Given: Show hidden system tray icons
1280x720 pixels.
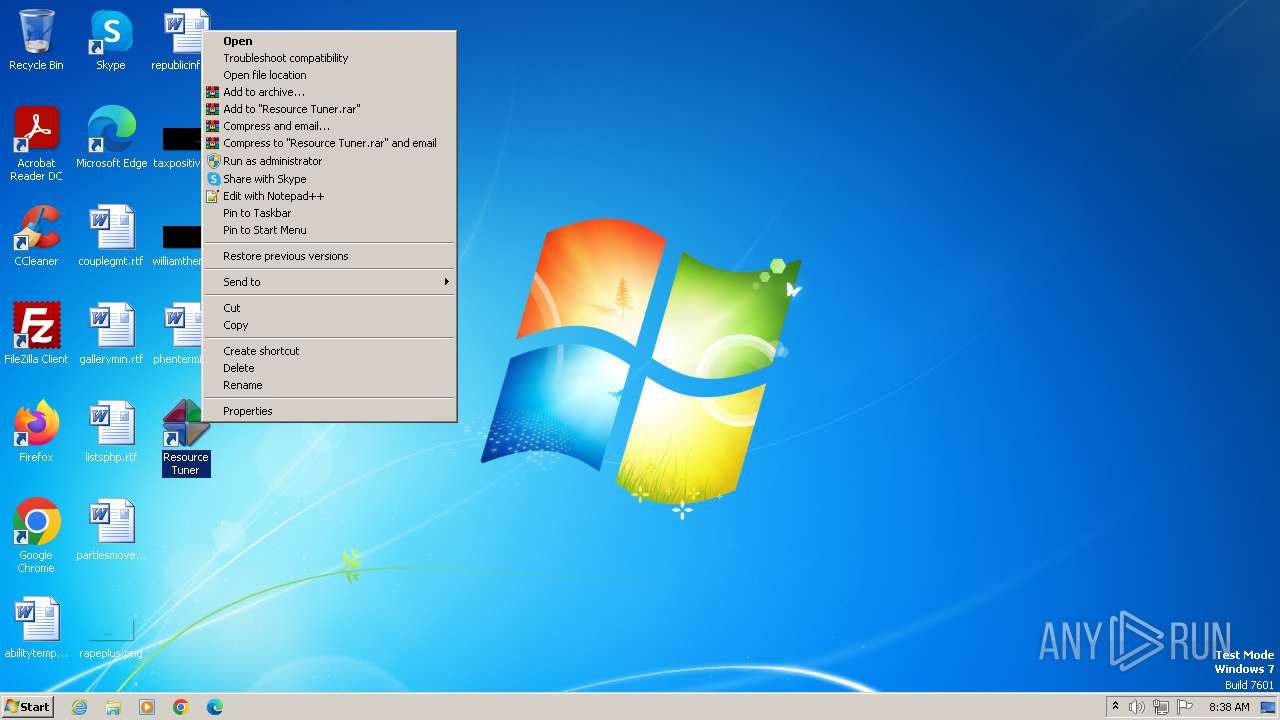Looking at the screenshot, I should click(1115, 707).
